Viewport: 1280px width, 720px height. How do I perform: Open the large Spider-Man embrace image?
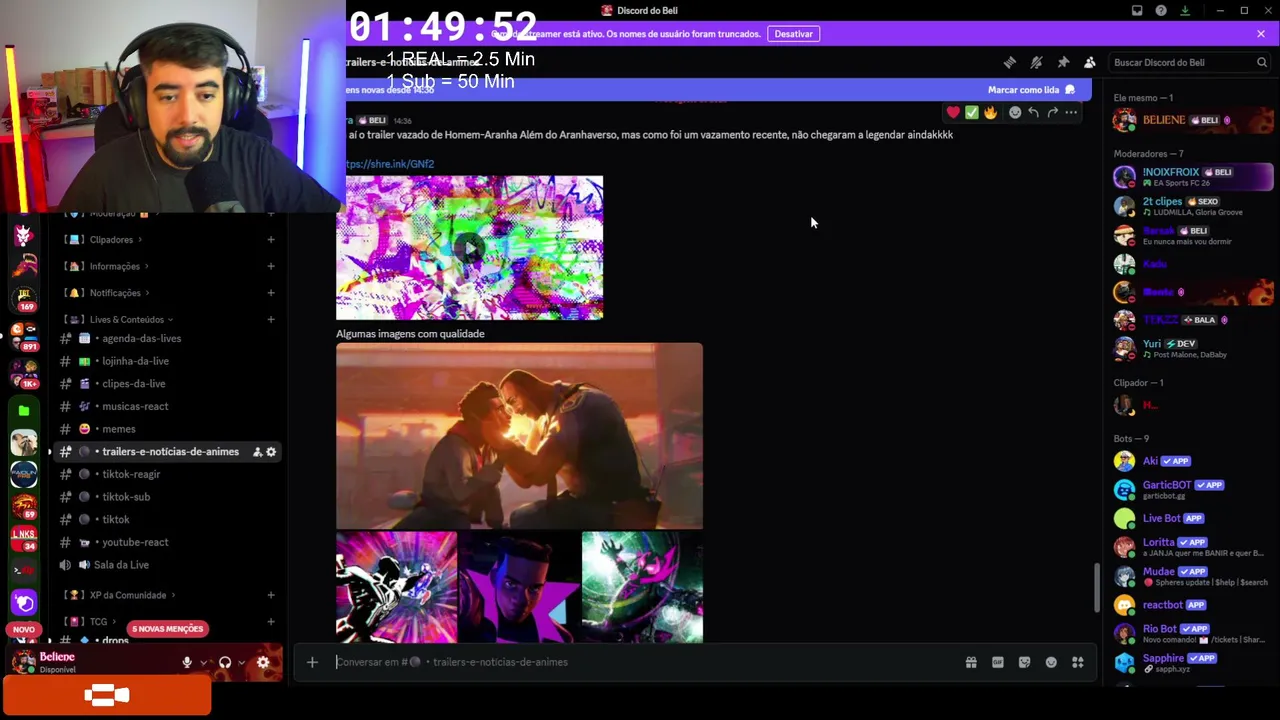[519, 436]
